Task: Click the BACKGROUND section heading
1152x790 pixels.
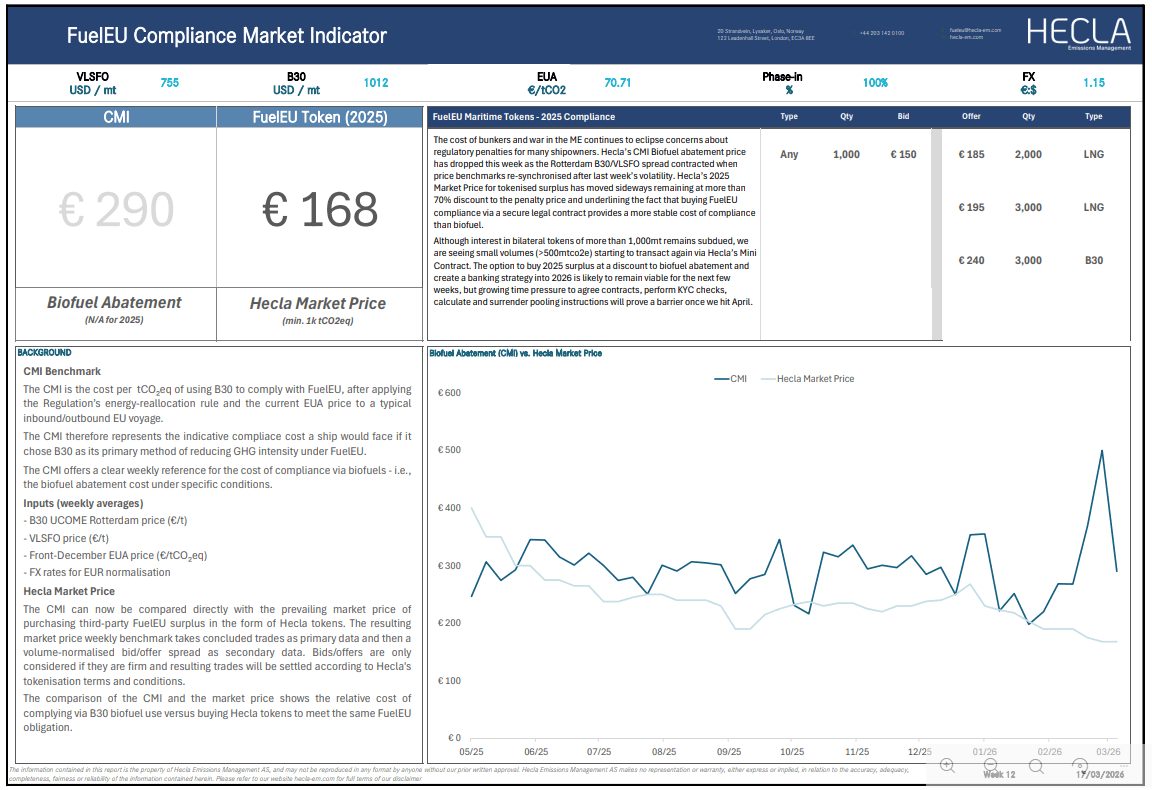Action: tap(44, 353)
